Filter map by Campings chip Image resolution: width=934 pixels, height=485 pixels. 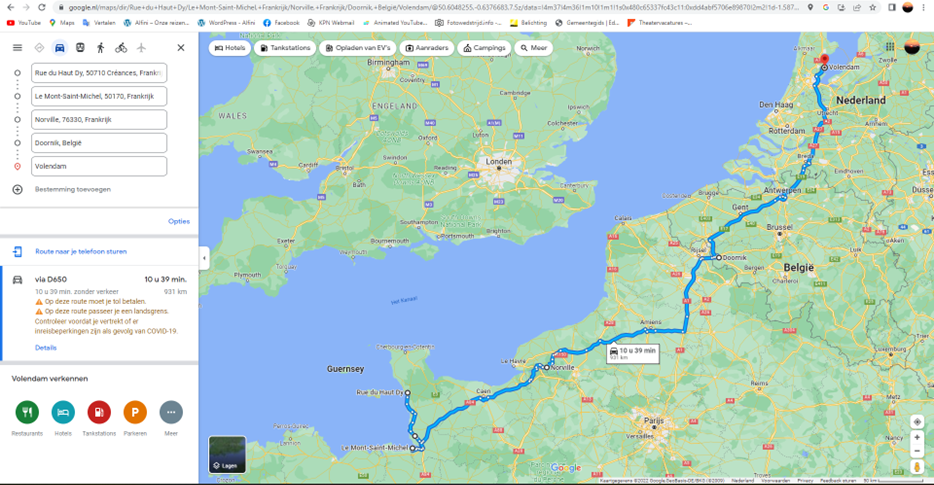tap(484, 48)
